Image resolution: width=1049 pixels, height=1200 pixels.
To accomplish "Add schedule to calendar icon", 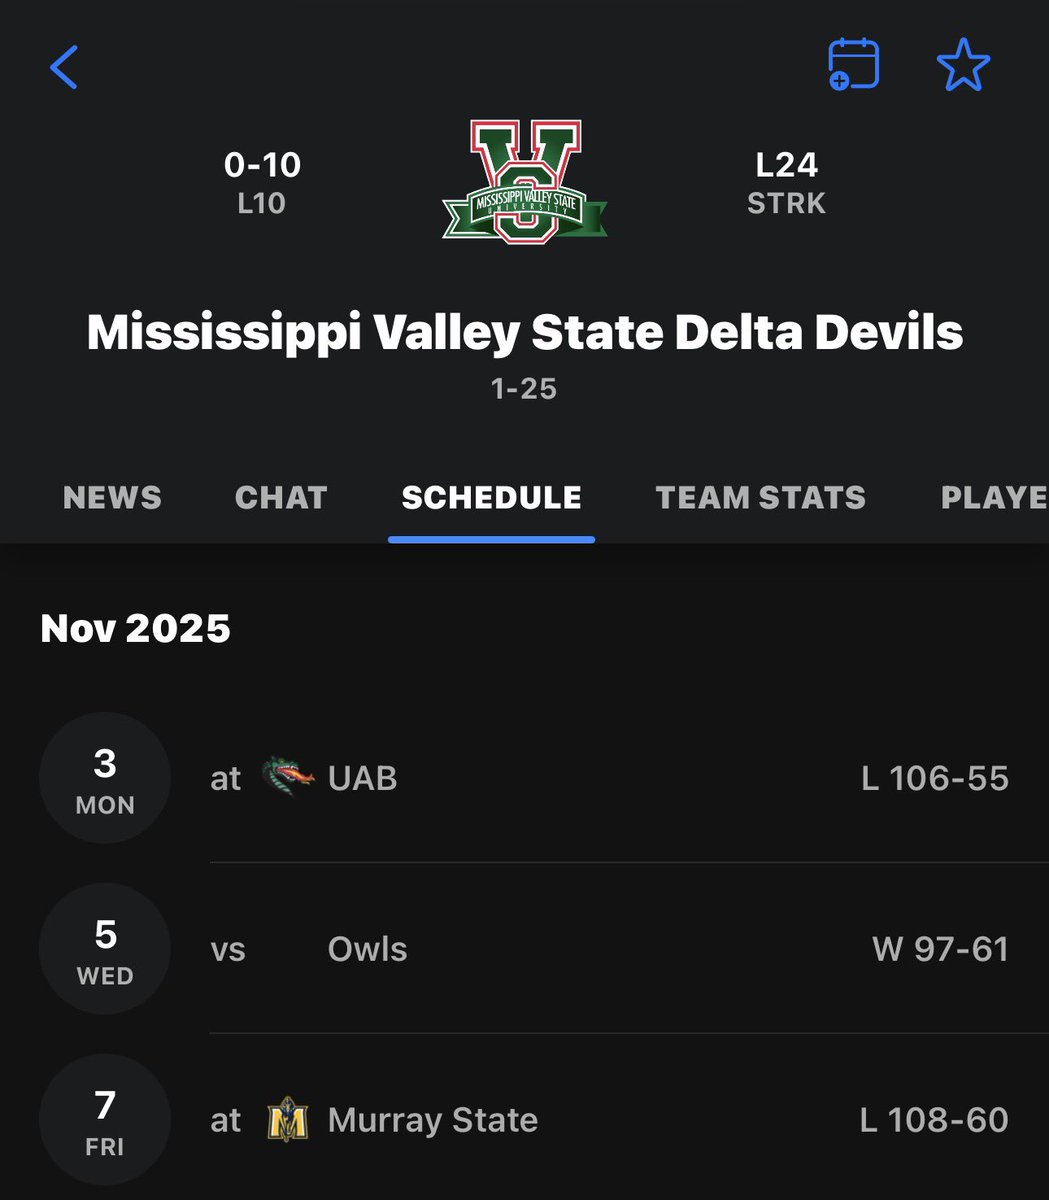I will [x=853, y=66].
